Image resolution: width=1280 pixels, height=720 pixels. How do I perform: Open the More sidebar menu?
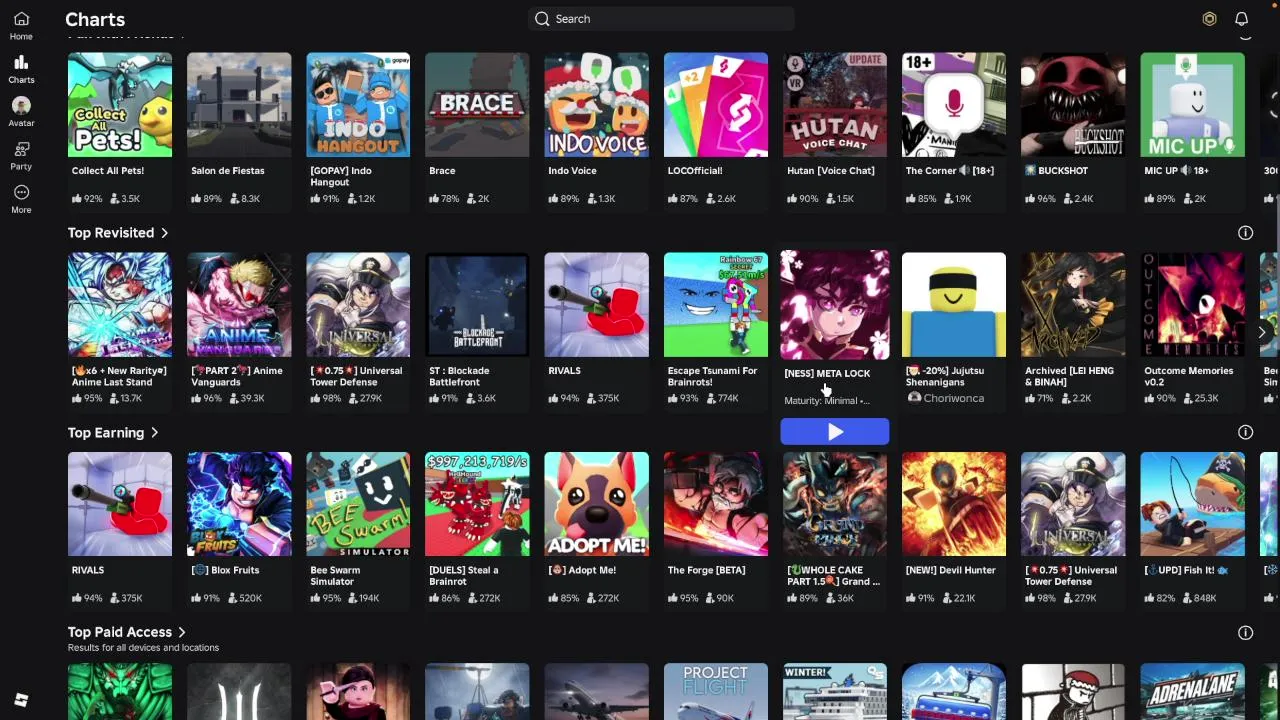click(21, 199)
